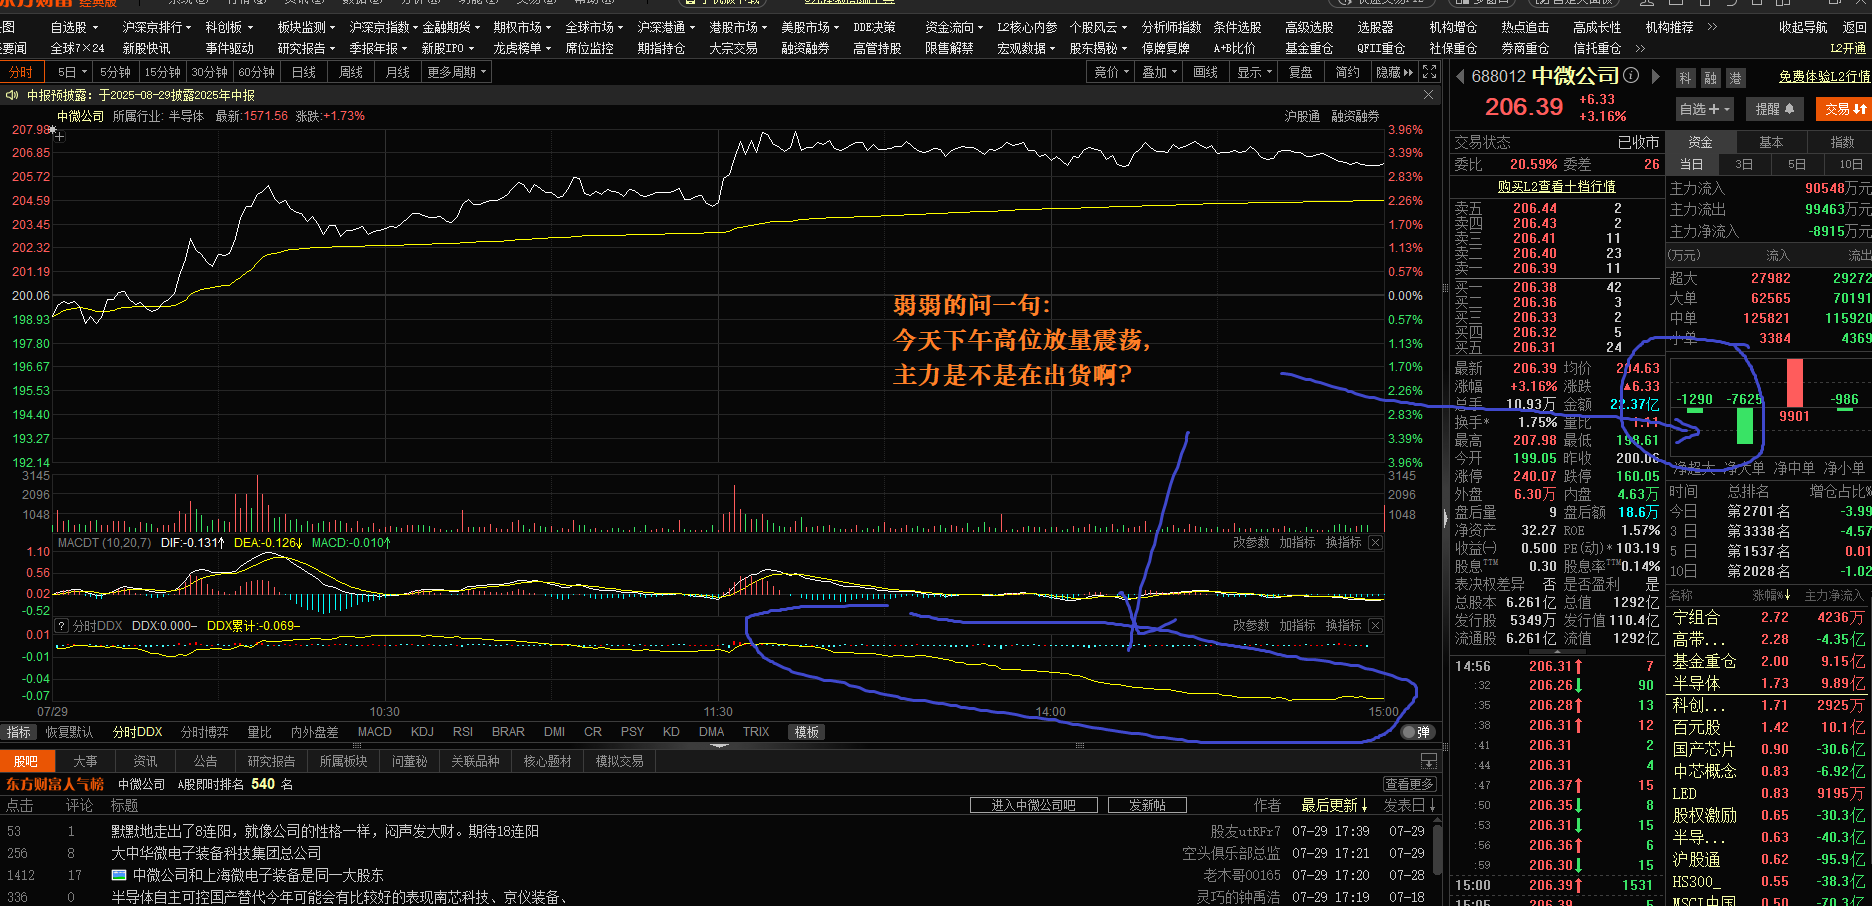This screenshot has width=1872, height=906.
Task: Open the 模拟交易 tab
Action: point(619,761)
